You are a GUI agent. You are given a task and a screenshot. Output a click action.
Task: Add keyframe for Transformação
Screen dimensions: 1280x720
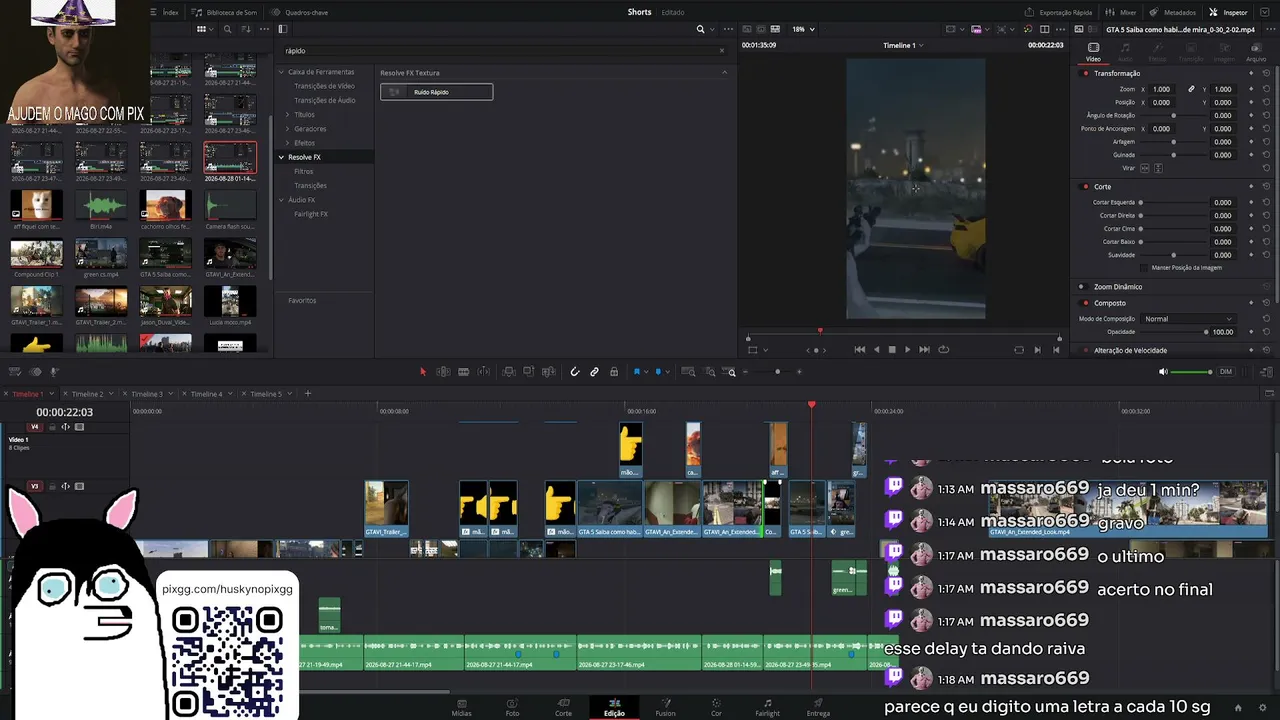pos(1250,73)
